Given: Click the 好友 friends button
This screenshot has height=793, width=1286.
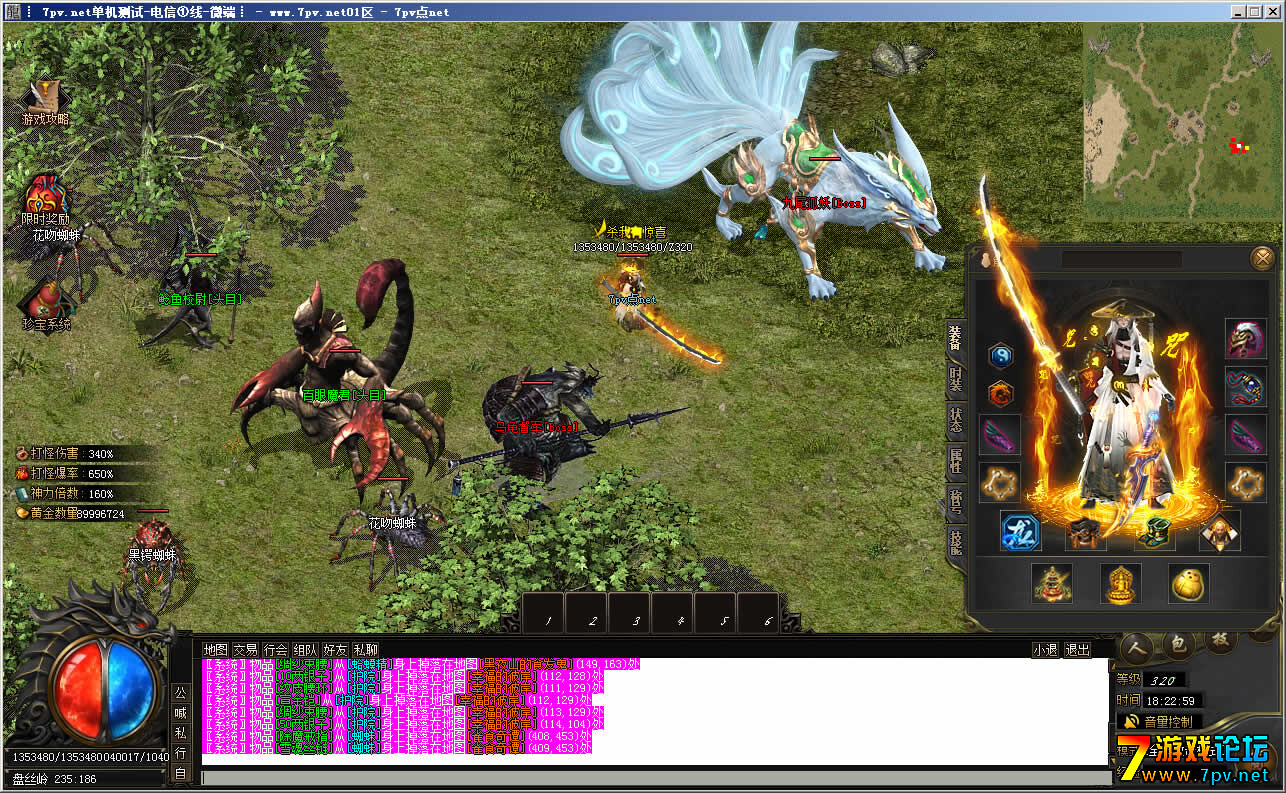Looking at the screenshot, I should point(336,650).
